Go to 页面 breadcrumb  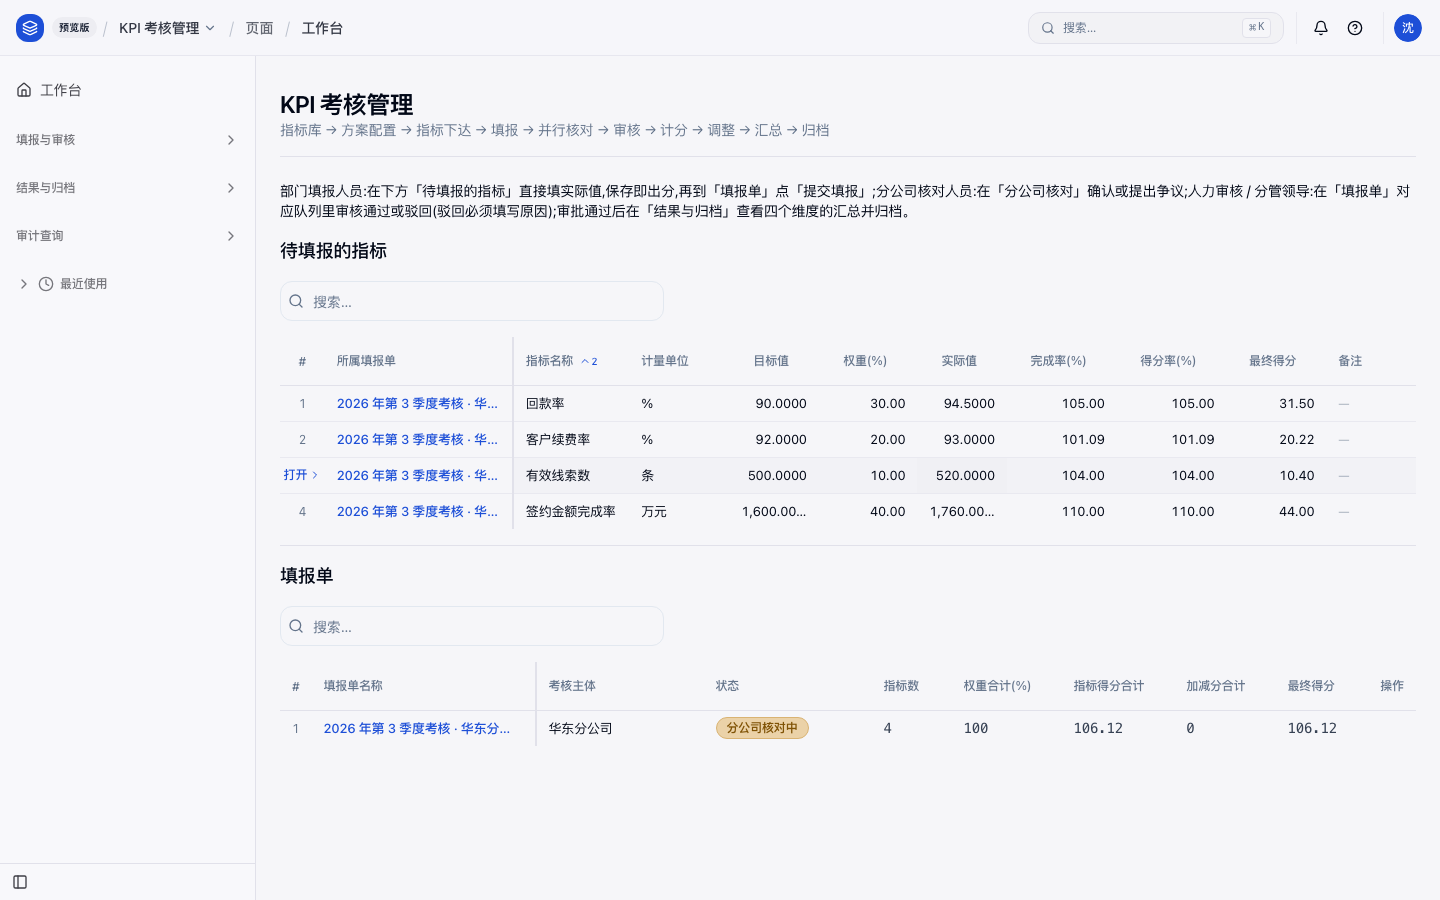tap(259, 28)
